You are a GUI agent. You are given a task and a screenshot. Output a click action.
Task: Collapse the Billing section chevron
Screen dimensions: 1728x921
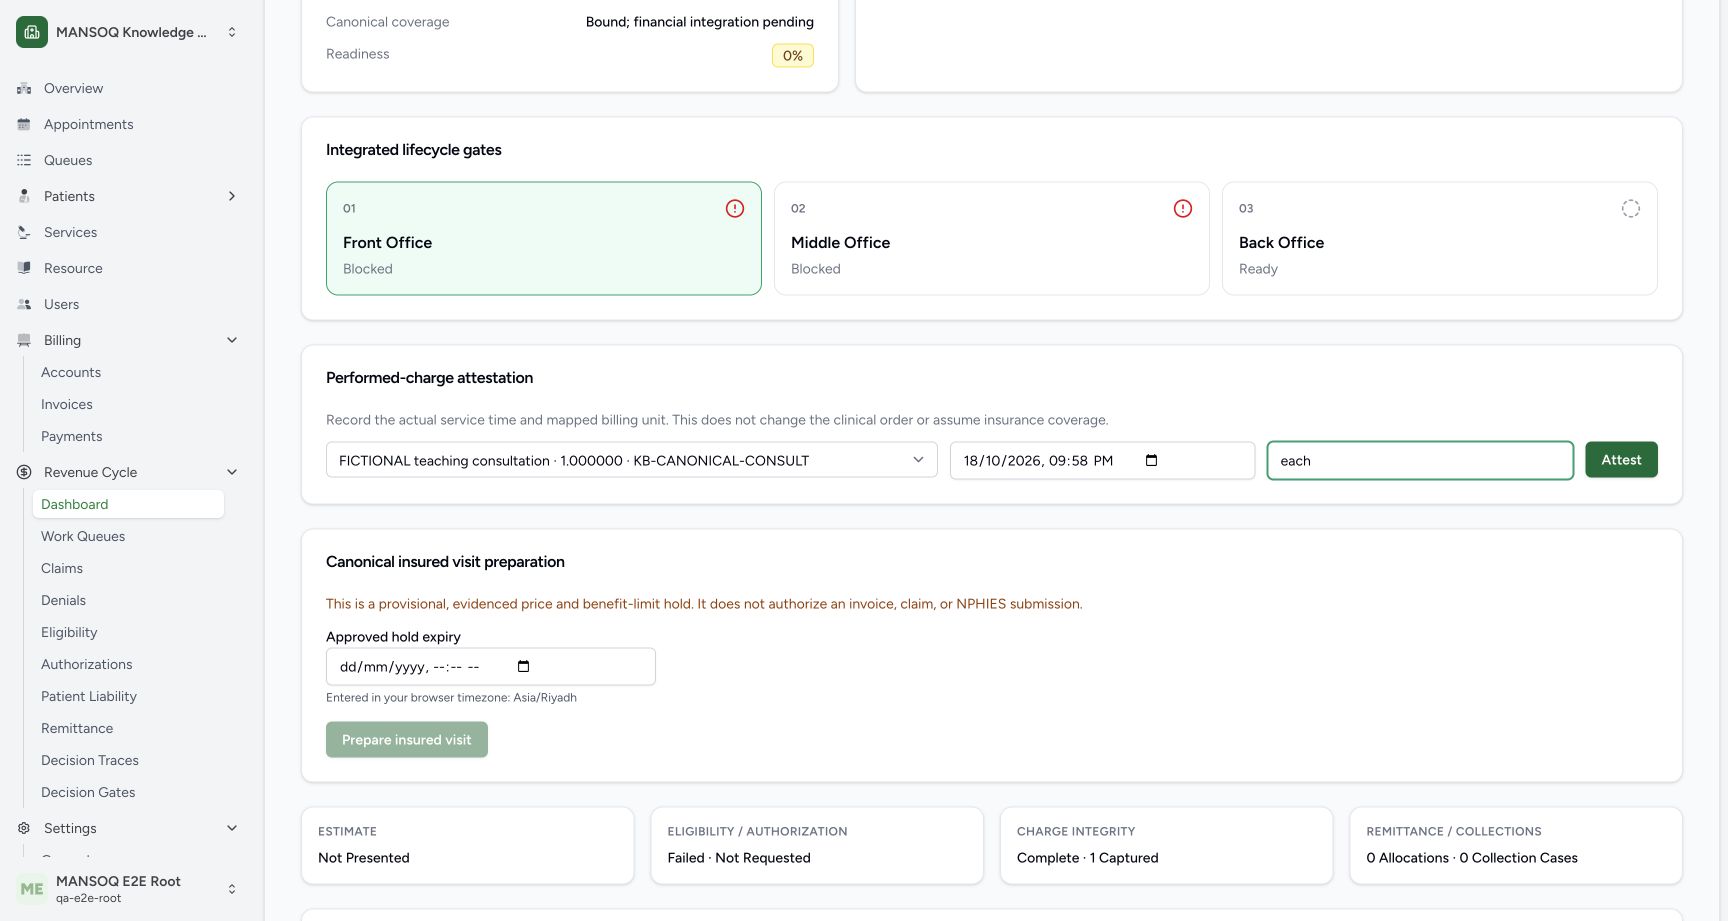tap(232, 340)
